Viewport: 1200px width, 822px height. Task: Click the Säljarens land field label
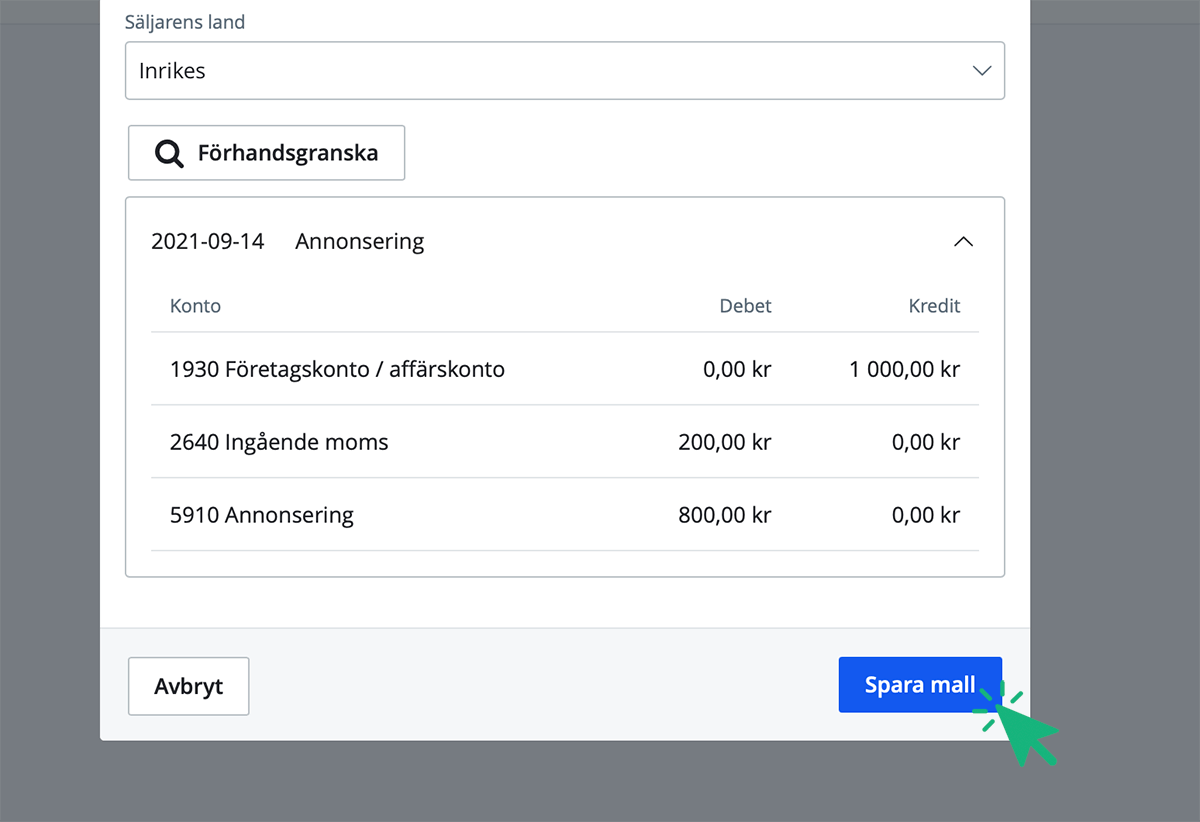point(184,21)
